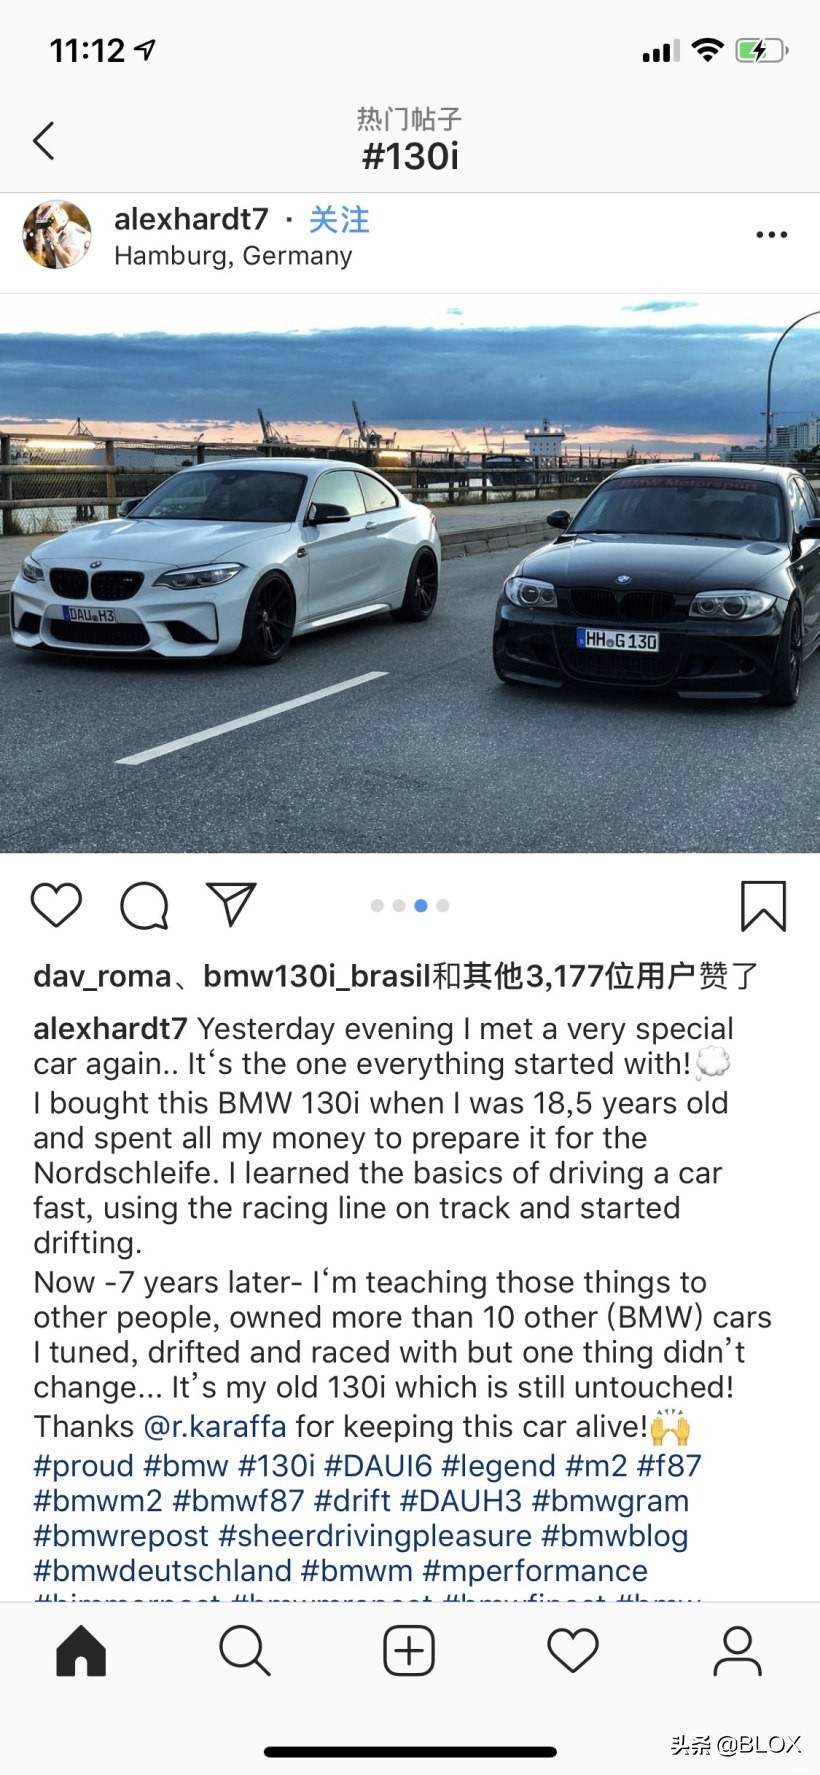Open the activity heart tab icon
The image size is (820, 1775).
point(573,1650)
